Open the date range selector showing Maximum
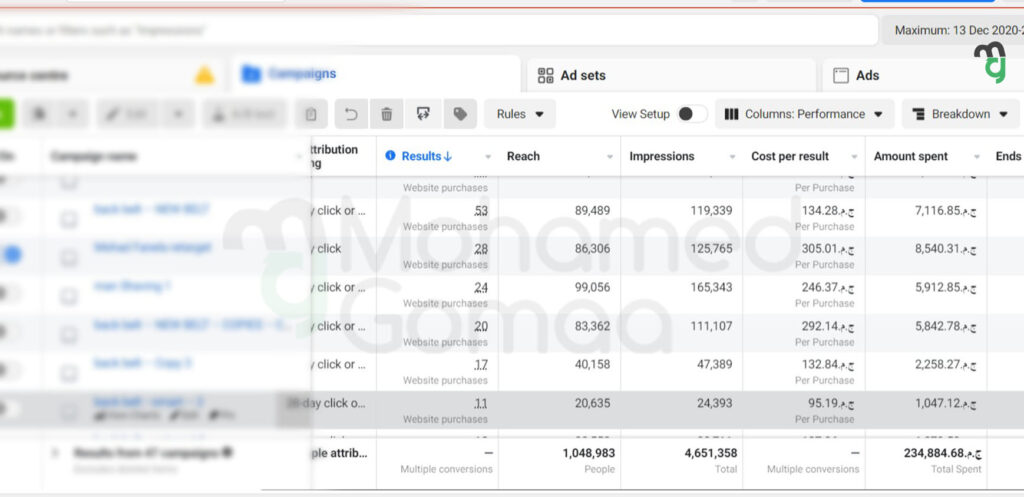 (x=955, y=30)
